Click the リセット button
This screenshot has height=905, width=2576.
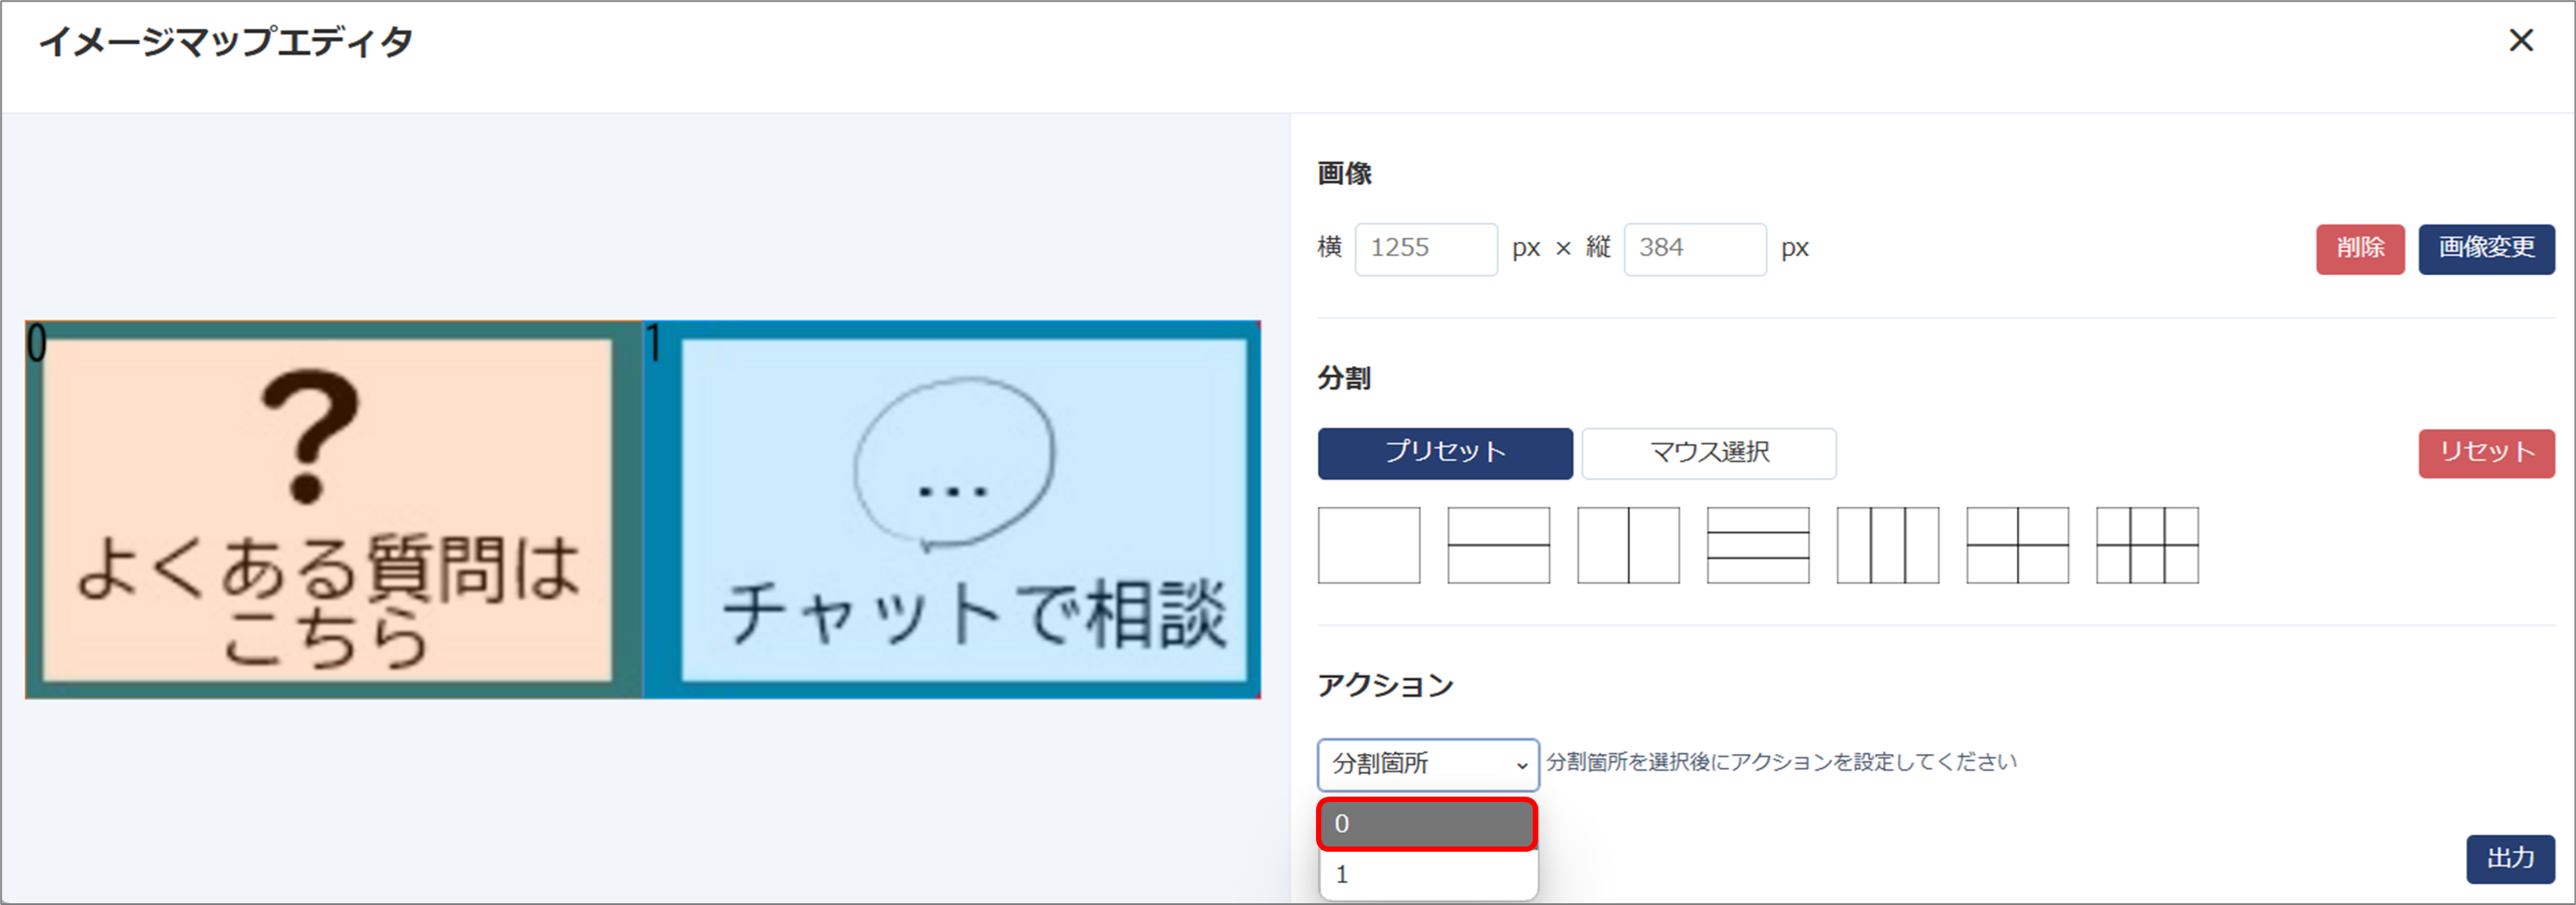[x=2486, y=453]
